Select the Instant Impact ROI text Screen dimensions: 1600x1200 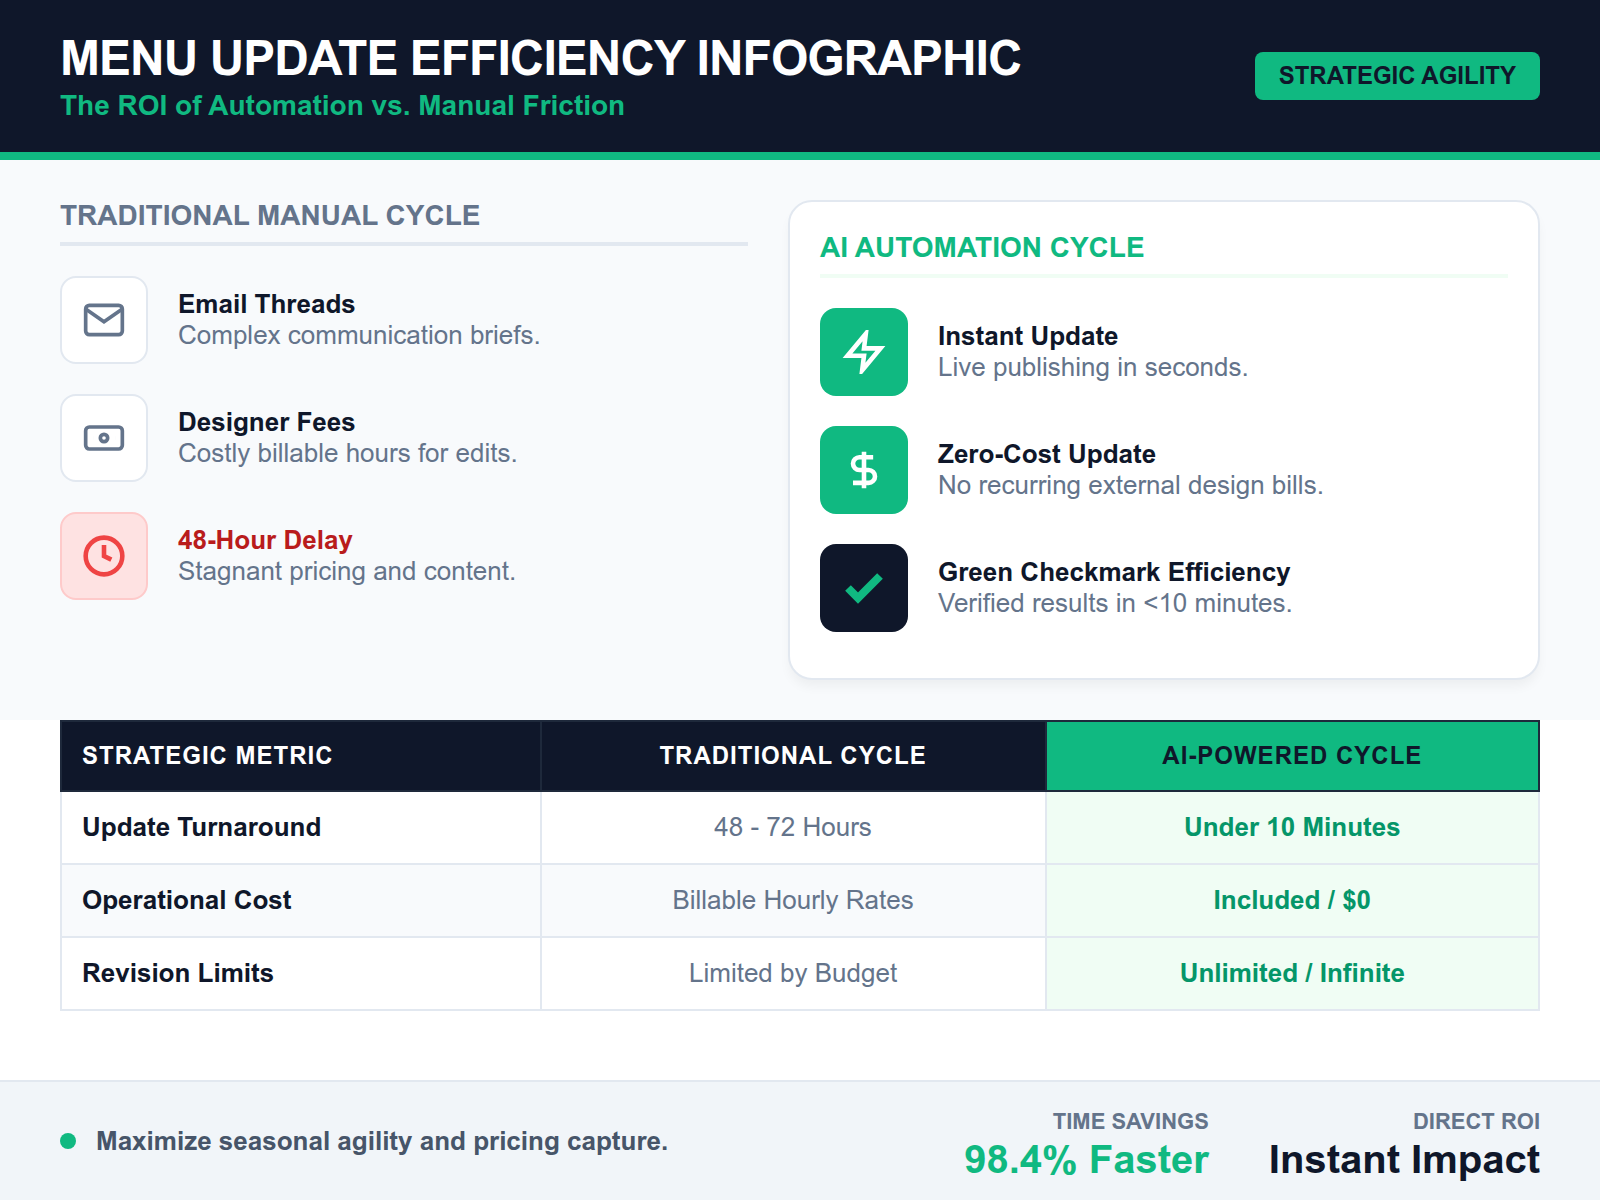point(1404,1159)
